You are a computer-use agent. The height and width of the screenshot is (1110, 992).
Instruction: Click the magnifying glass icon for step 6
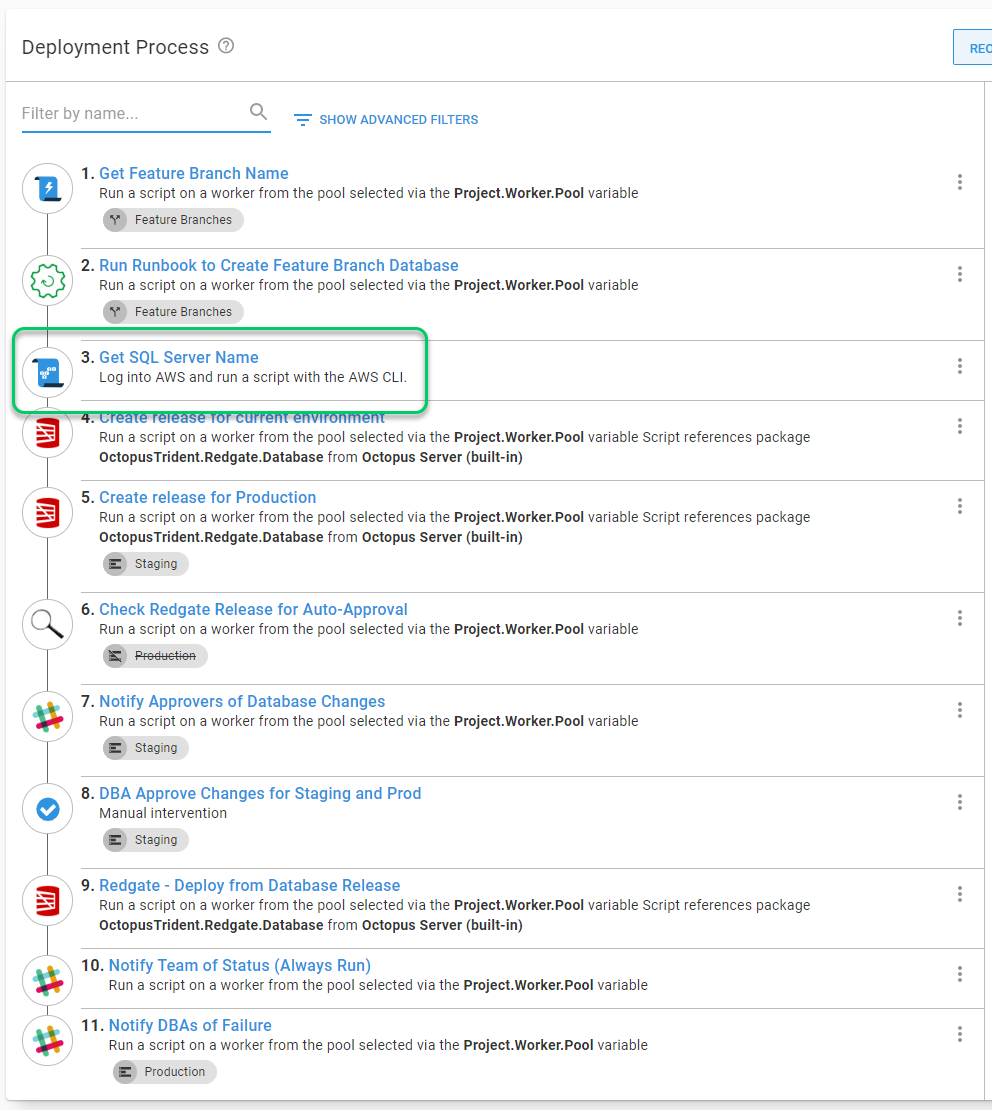point(48,625)
